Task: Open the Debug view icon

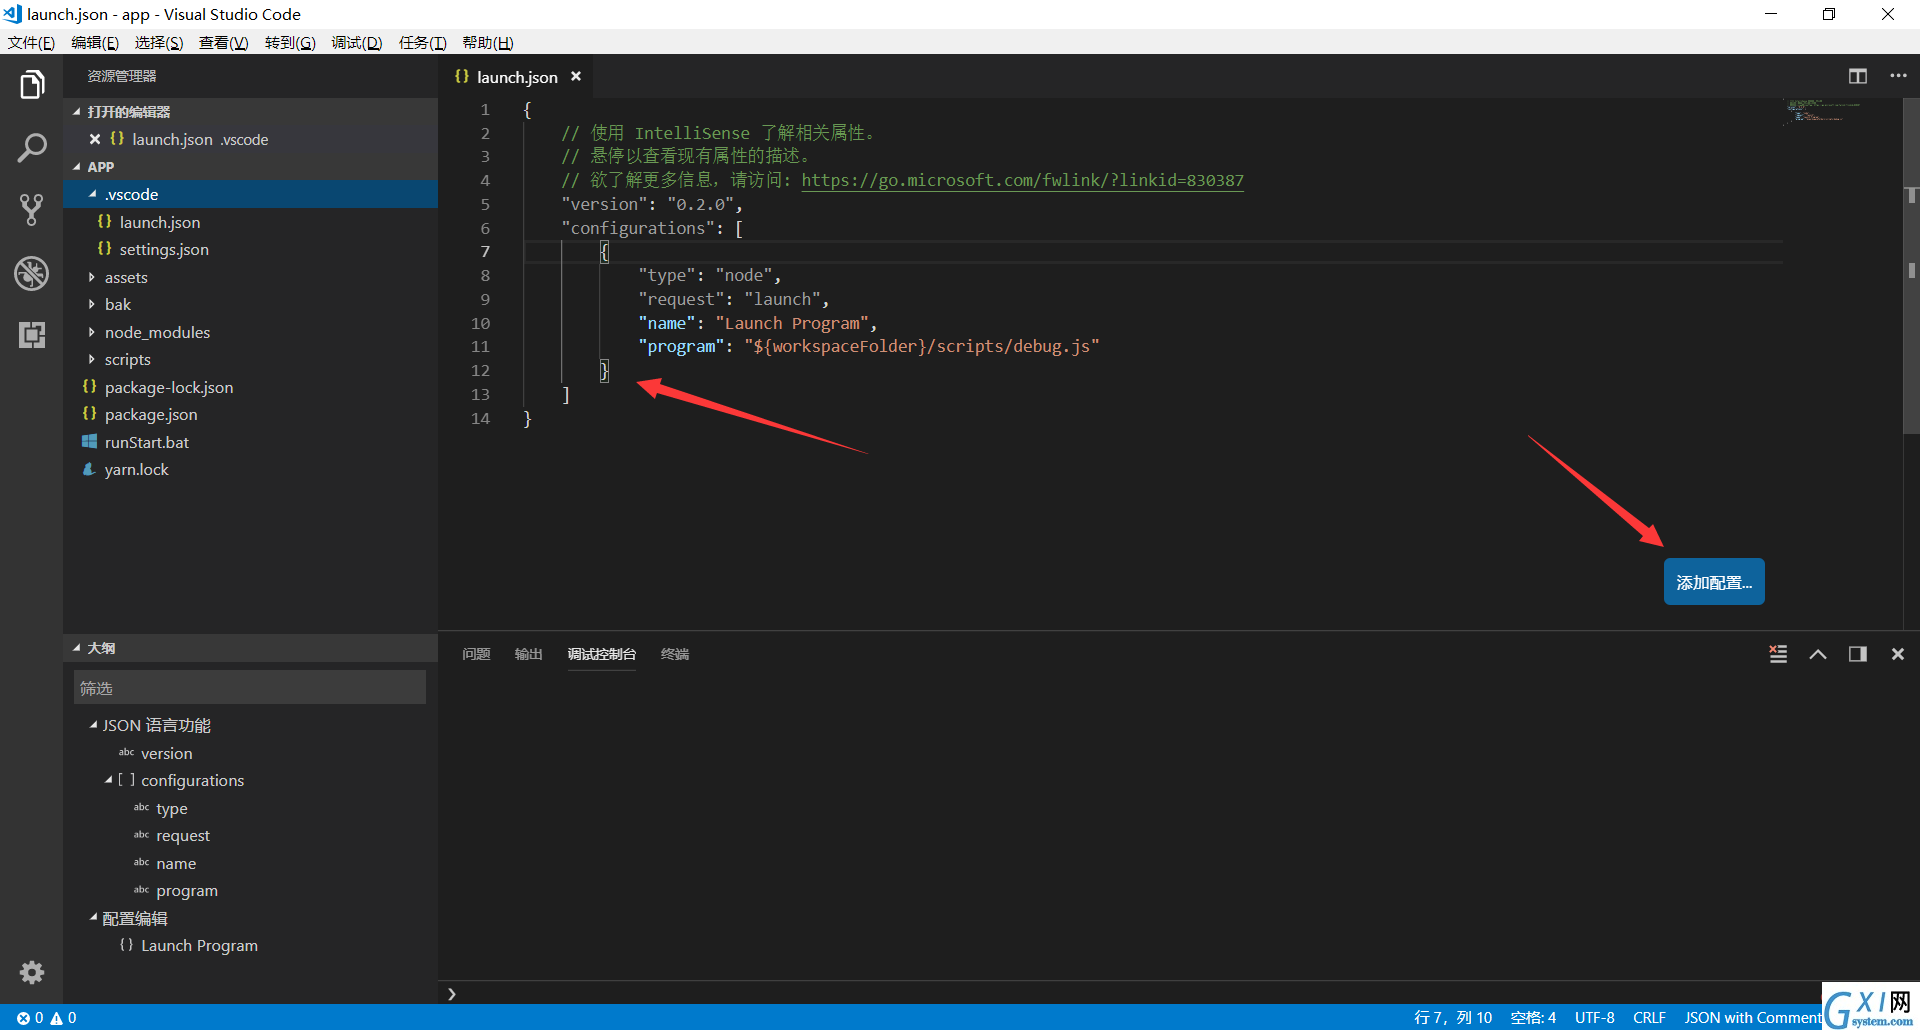Action: (x=32, y=272)
